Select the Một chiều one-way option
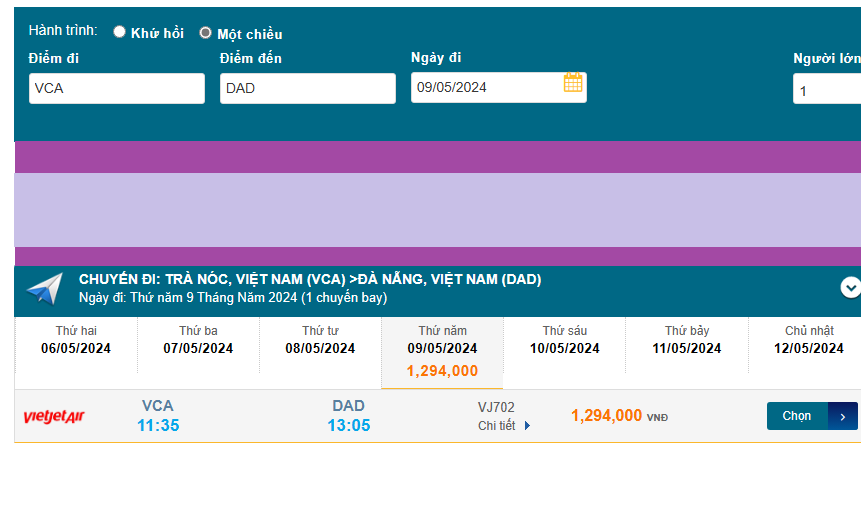The height and width of the screenshot is (528, 861). [x=206, y=33]
